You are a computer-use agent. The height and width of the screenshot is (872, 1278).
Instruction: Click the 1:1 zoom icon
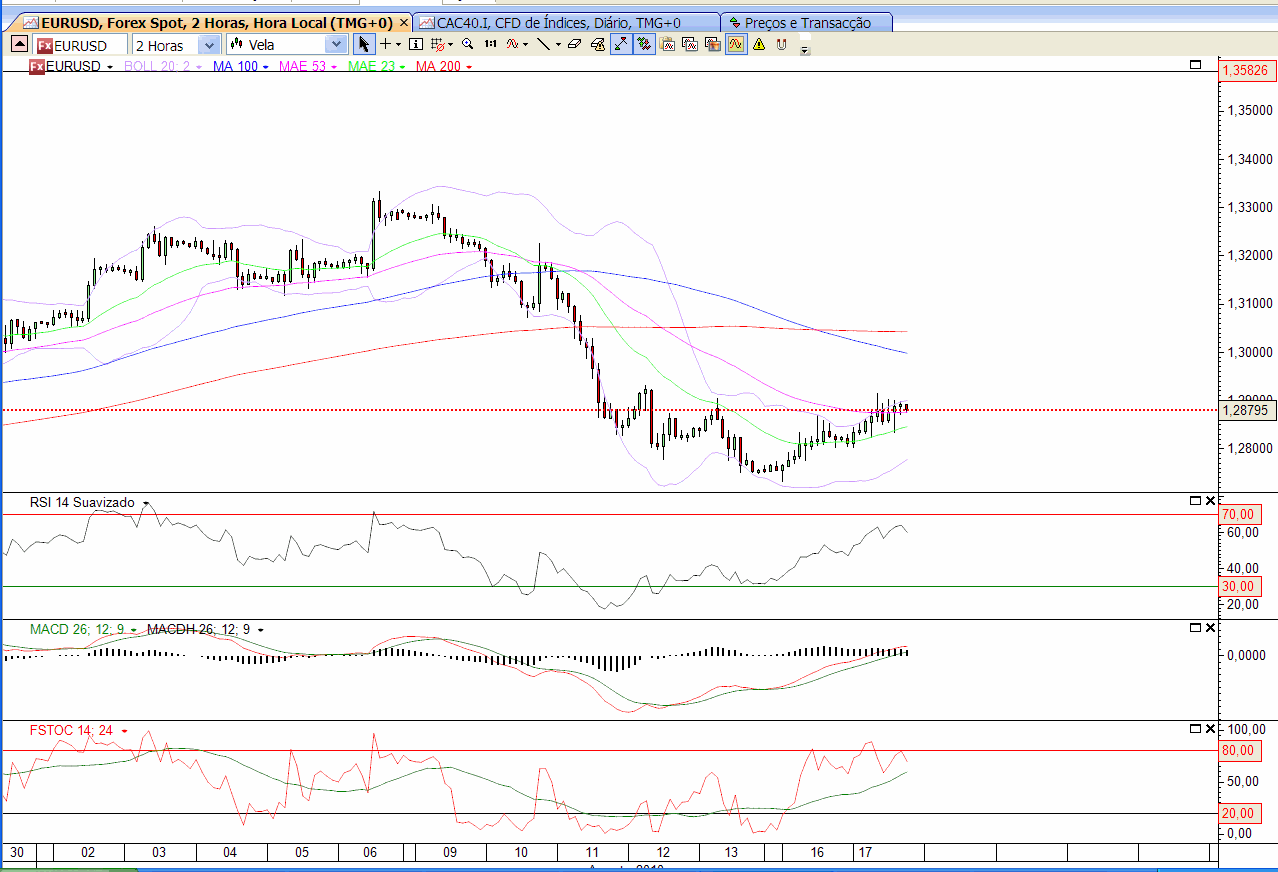(492, 44)
